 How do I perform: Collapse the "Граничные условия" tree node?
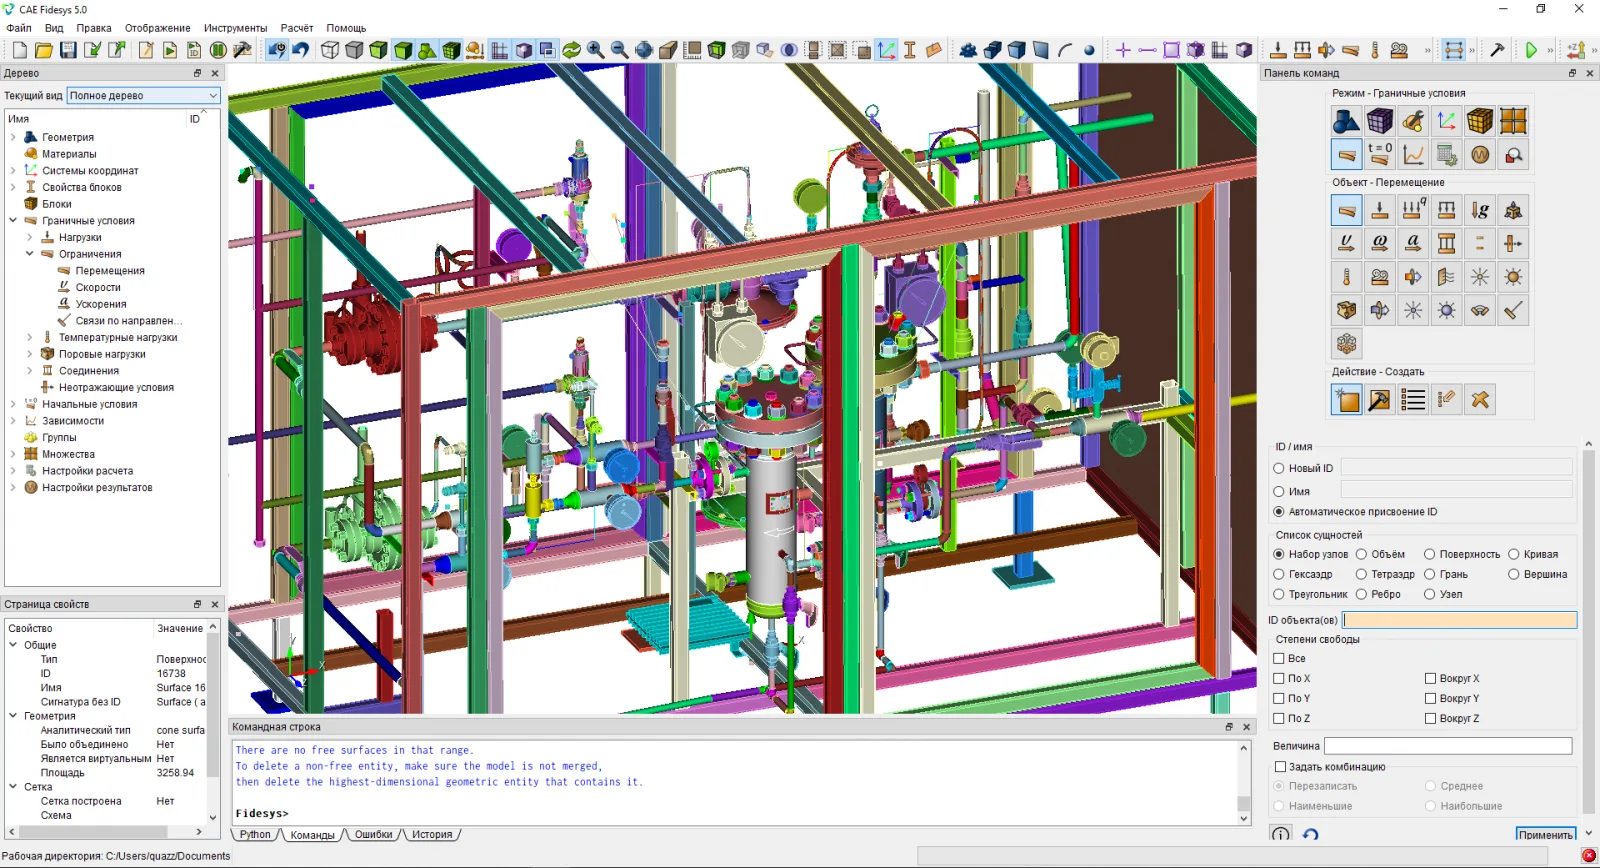click(13, 220)
